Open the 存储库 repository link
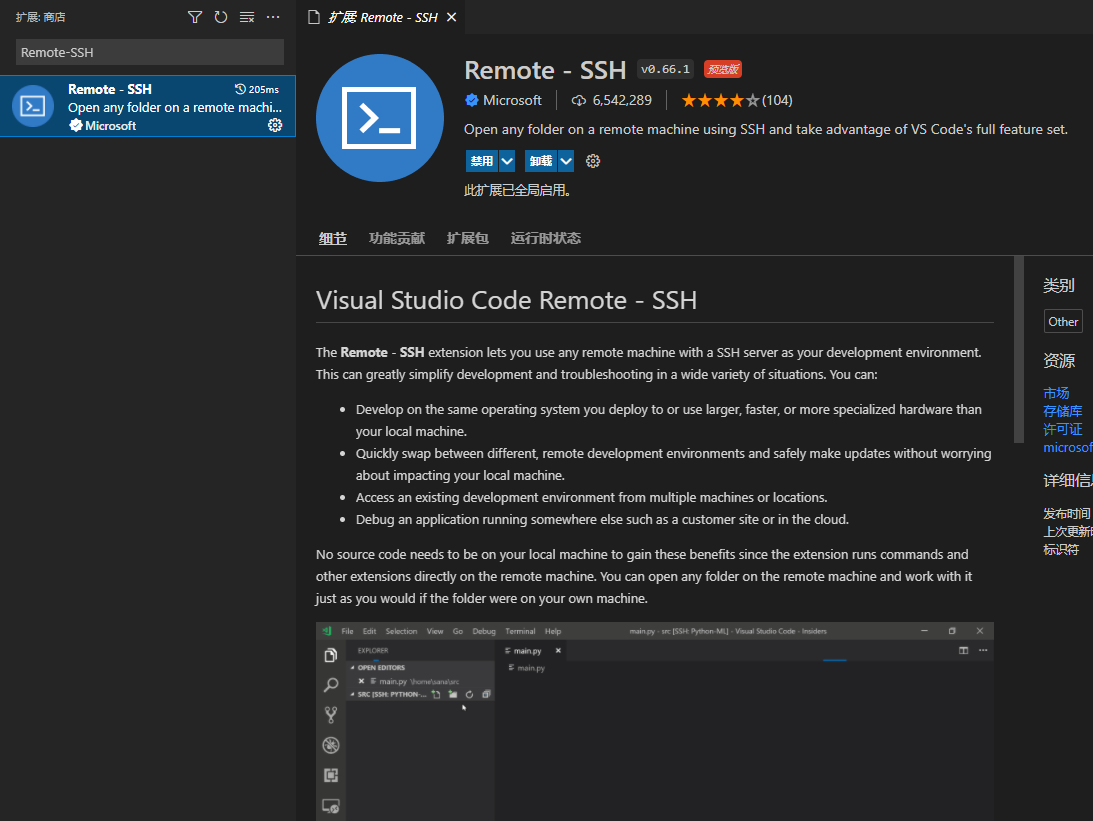This screenshot has width=1093, height=821. point(1063,411)
